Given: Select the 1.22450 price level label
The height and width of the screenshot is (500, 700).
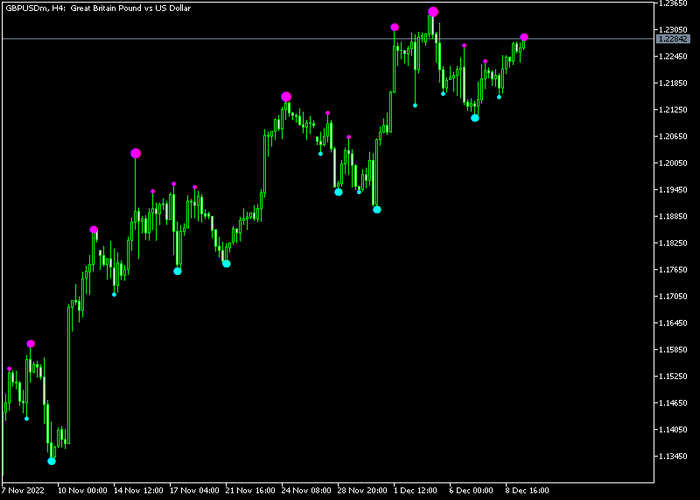Looking at the screenshot, I should tap(674, 57).
